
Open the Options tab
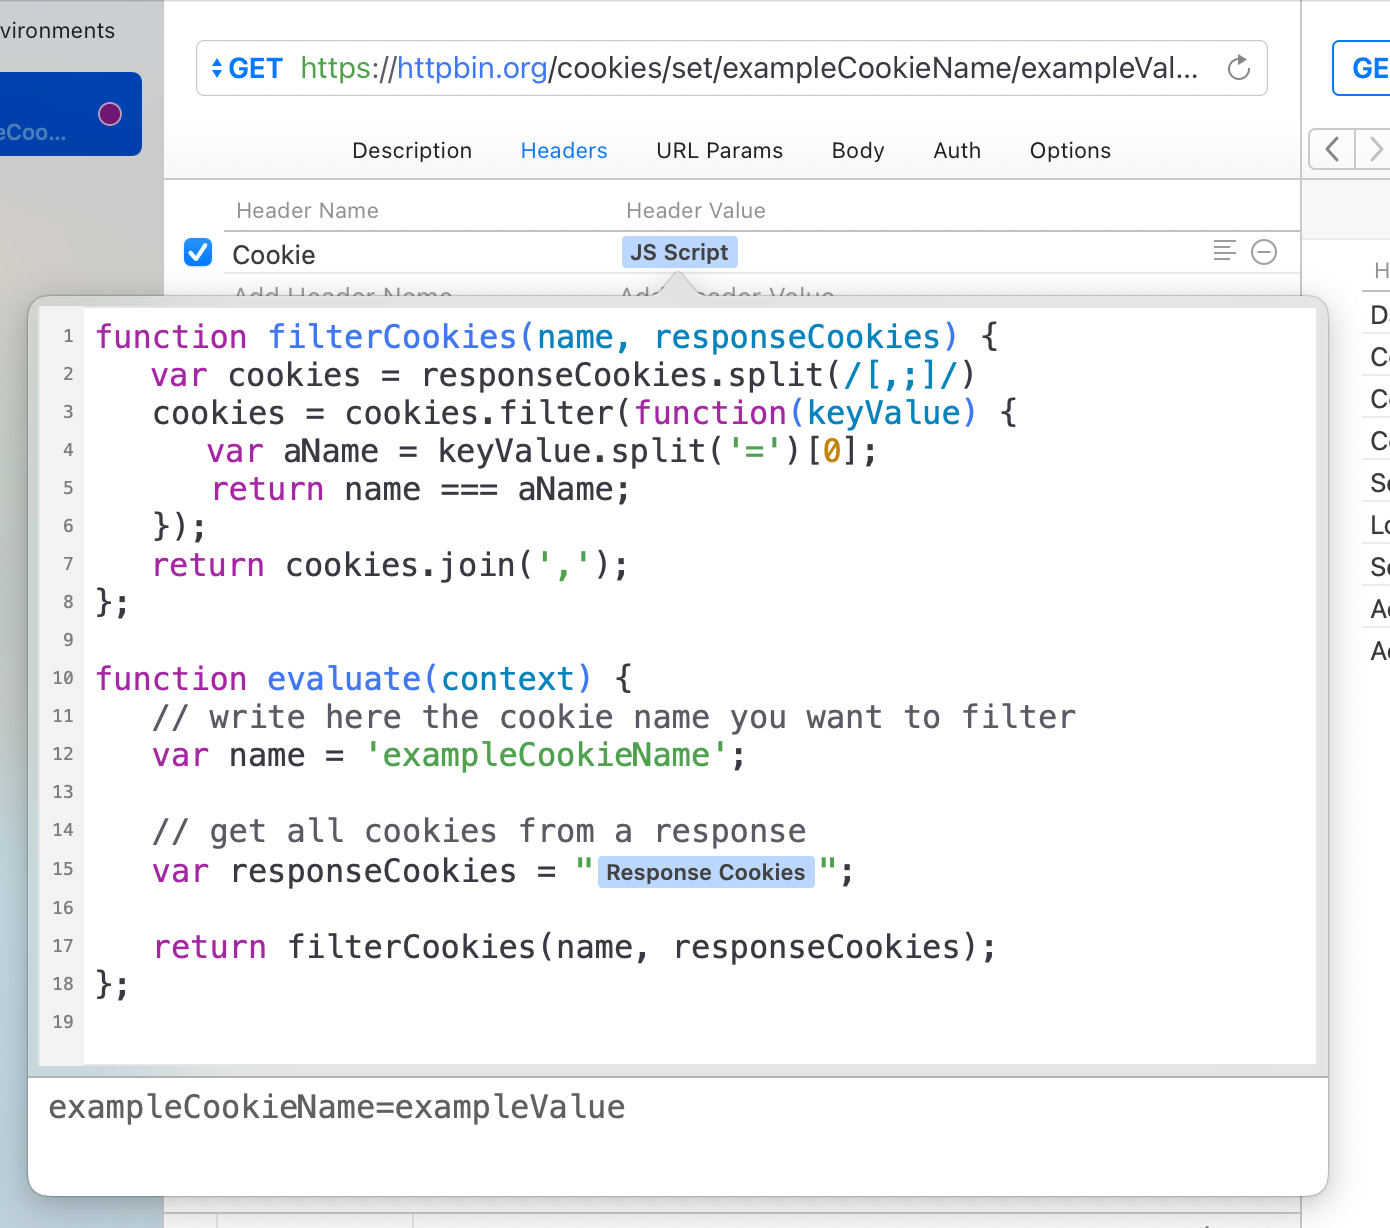[x=1070, y=150]
